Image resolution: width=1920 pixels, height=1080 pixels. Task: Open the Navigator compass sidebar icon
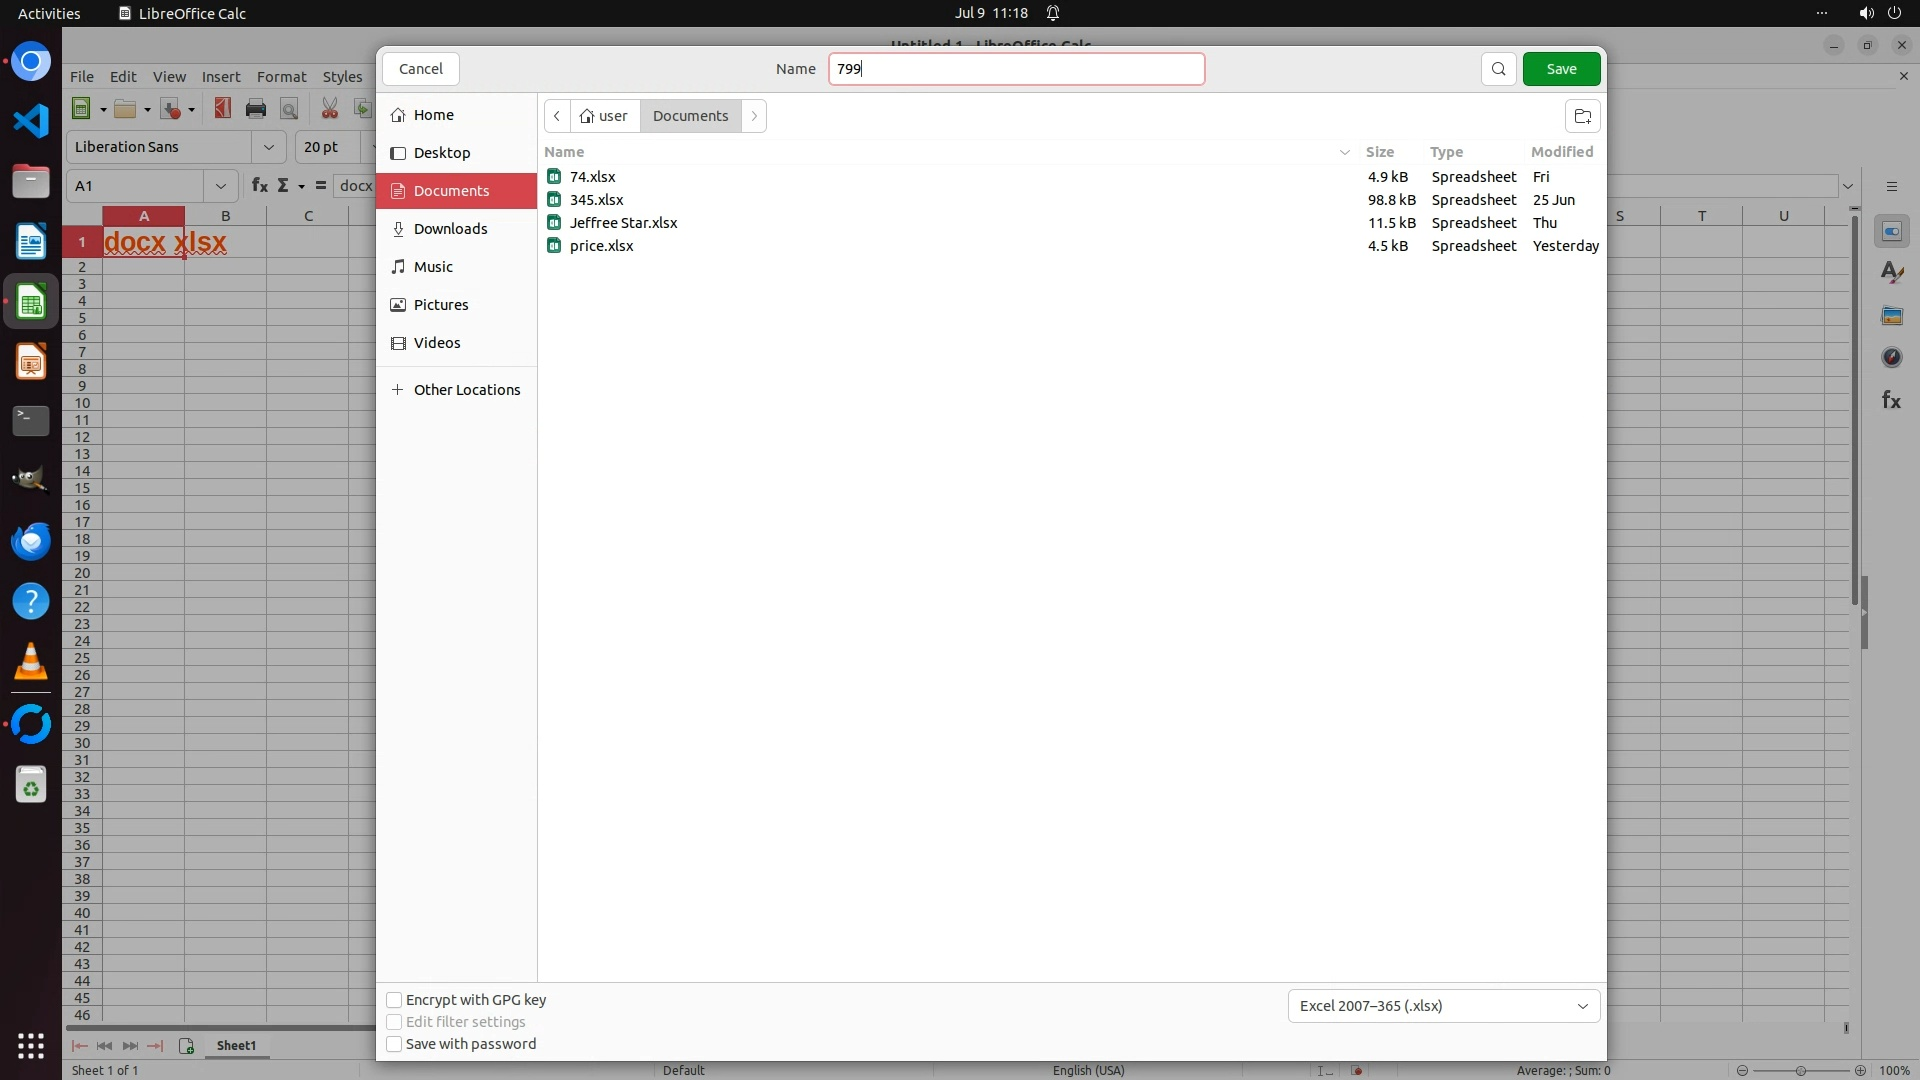coord(1891,357)
